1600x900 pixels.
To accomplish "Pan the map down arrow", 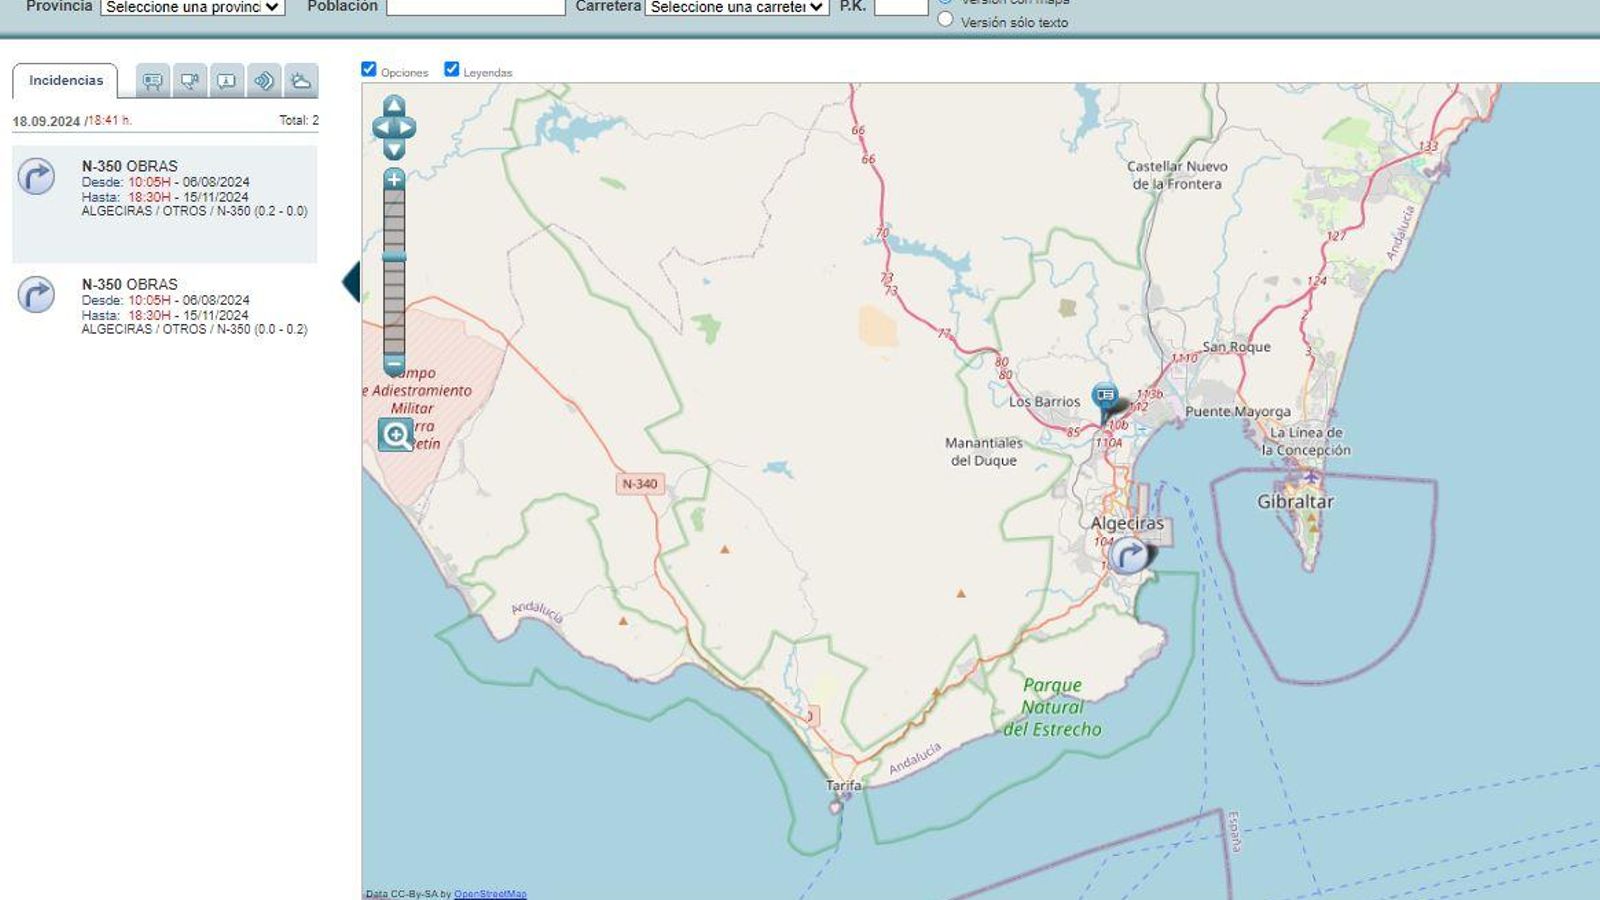I will 394,150.
